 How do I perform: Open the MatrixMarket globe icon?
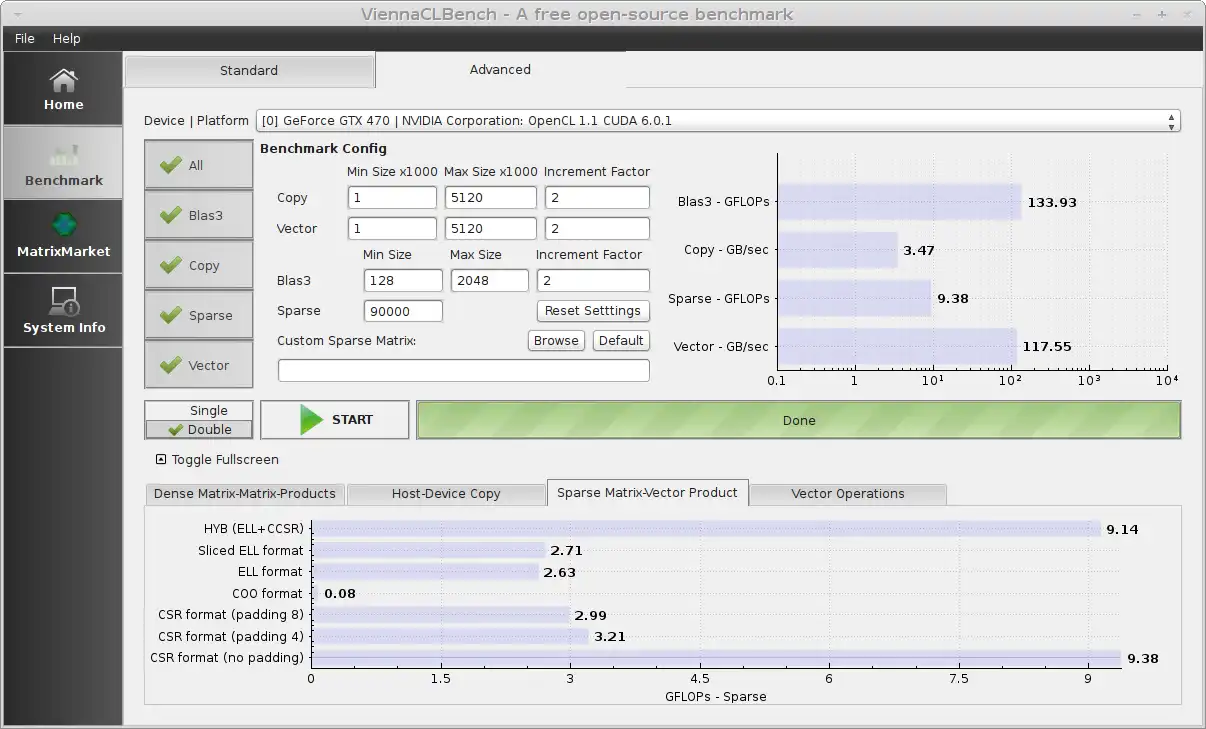[x=63, y=225]
